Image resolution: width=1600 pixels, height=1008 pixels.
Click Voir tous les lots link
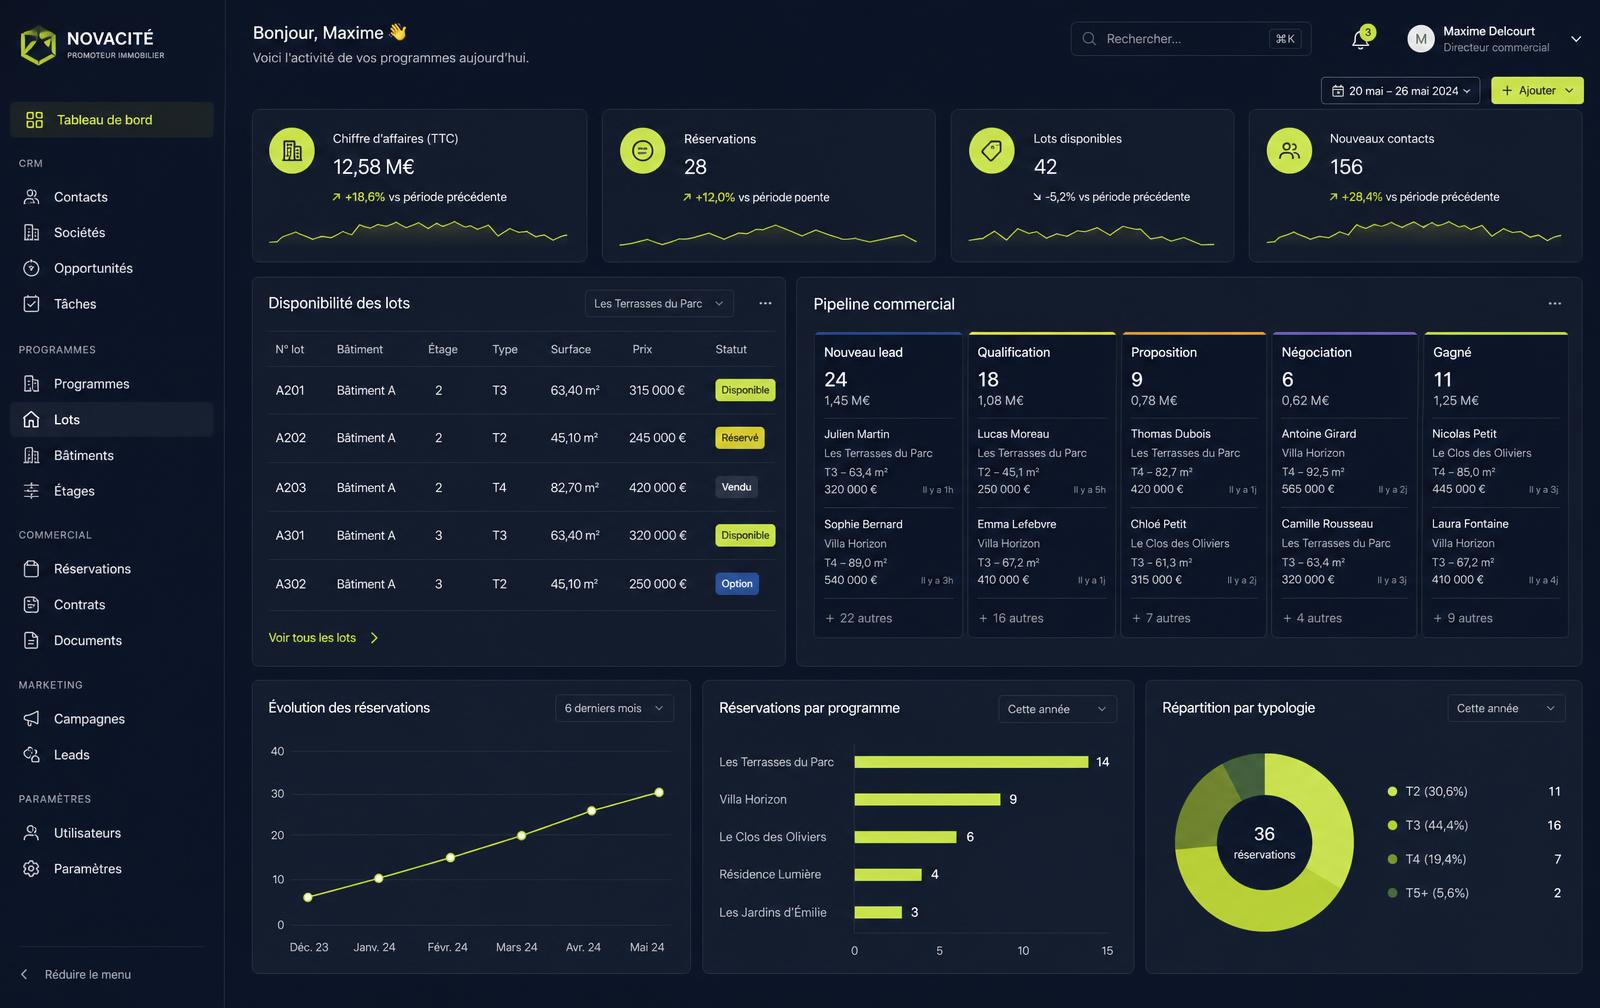323,638
